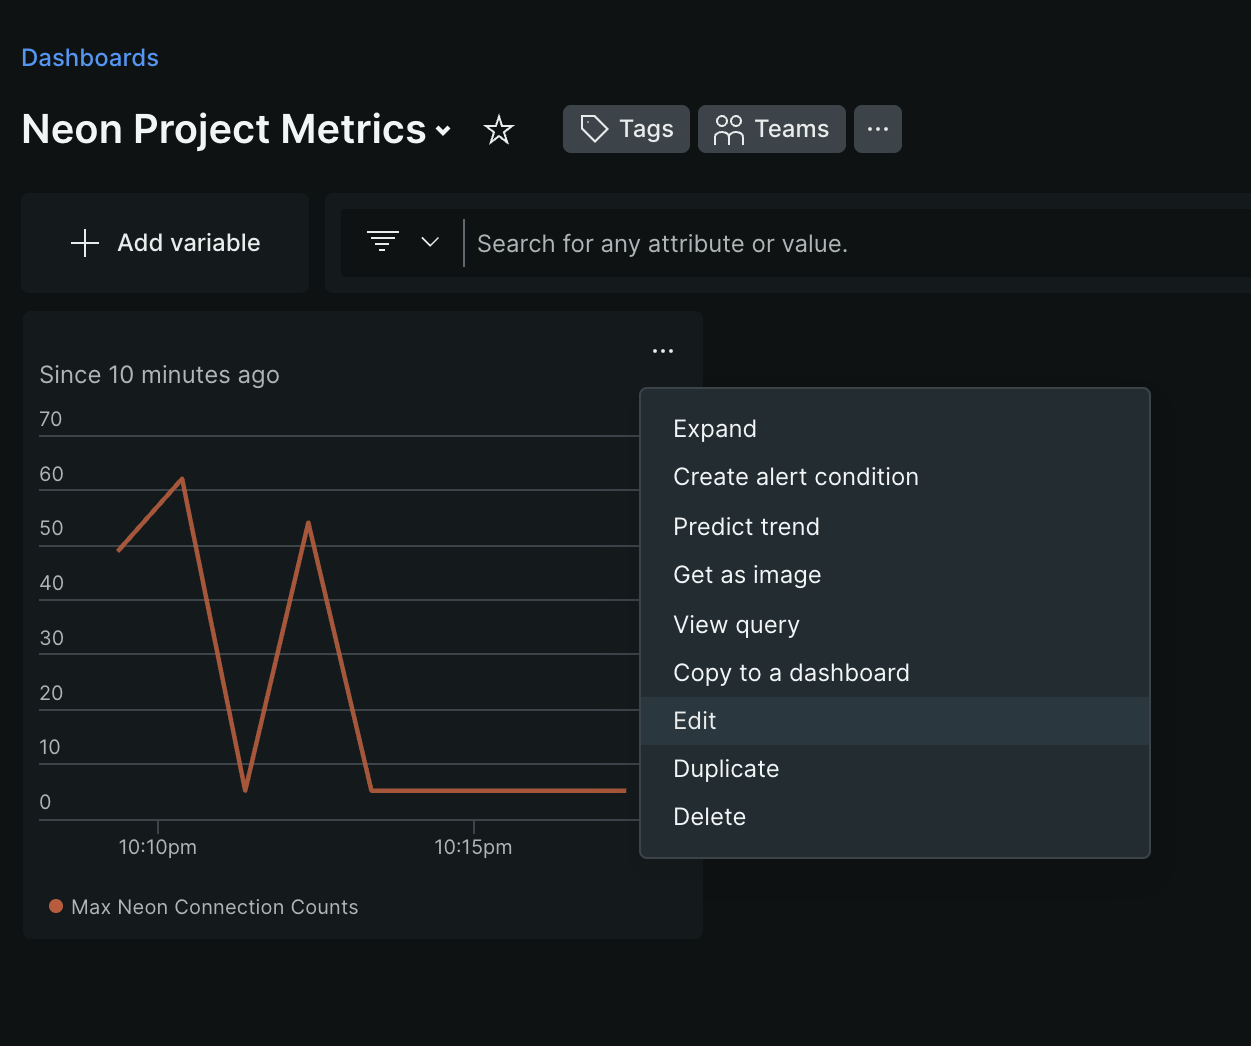Viewport: 1251px width, 1046px height.
Task: Open the Neon Project Metrics title dropdown
Action: click(444, 132)
